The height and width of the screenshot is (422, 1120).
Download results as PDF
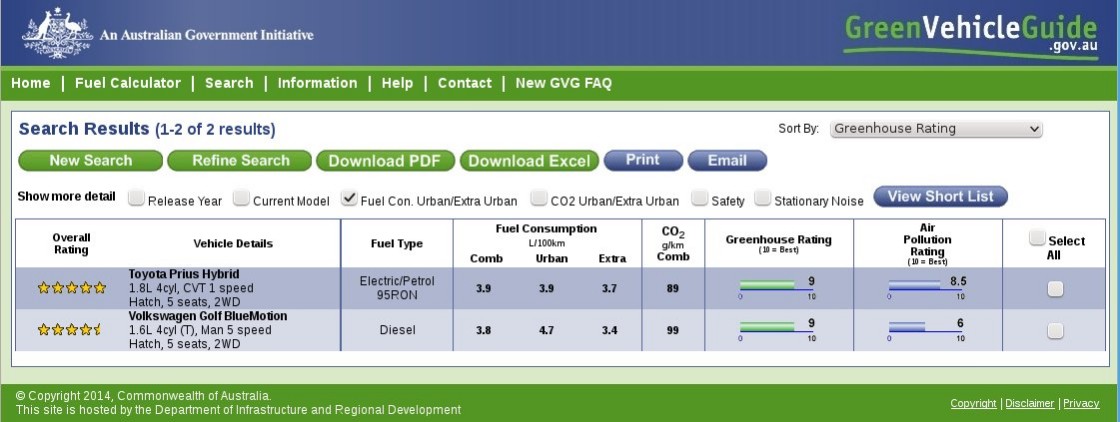(x=385, y=161)
